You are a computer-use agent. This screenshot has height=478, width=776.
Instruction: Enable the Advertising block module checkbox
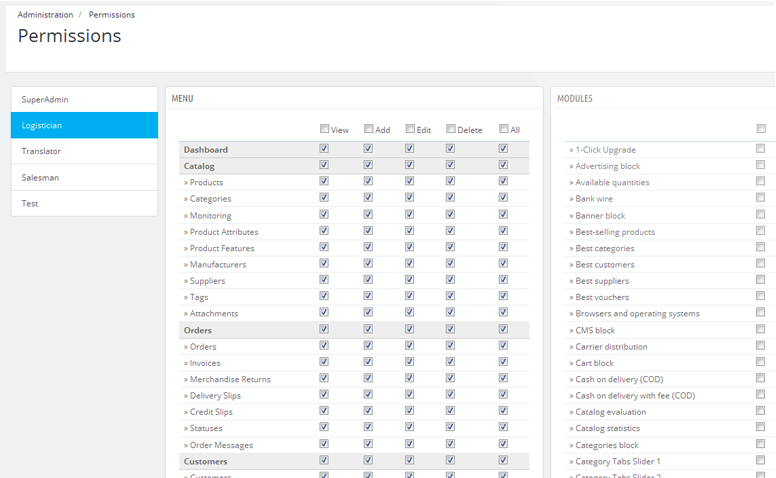point(761,165)
